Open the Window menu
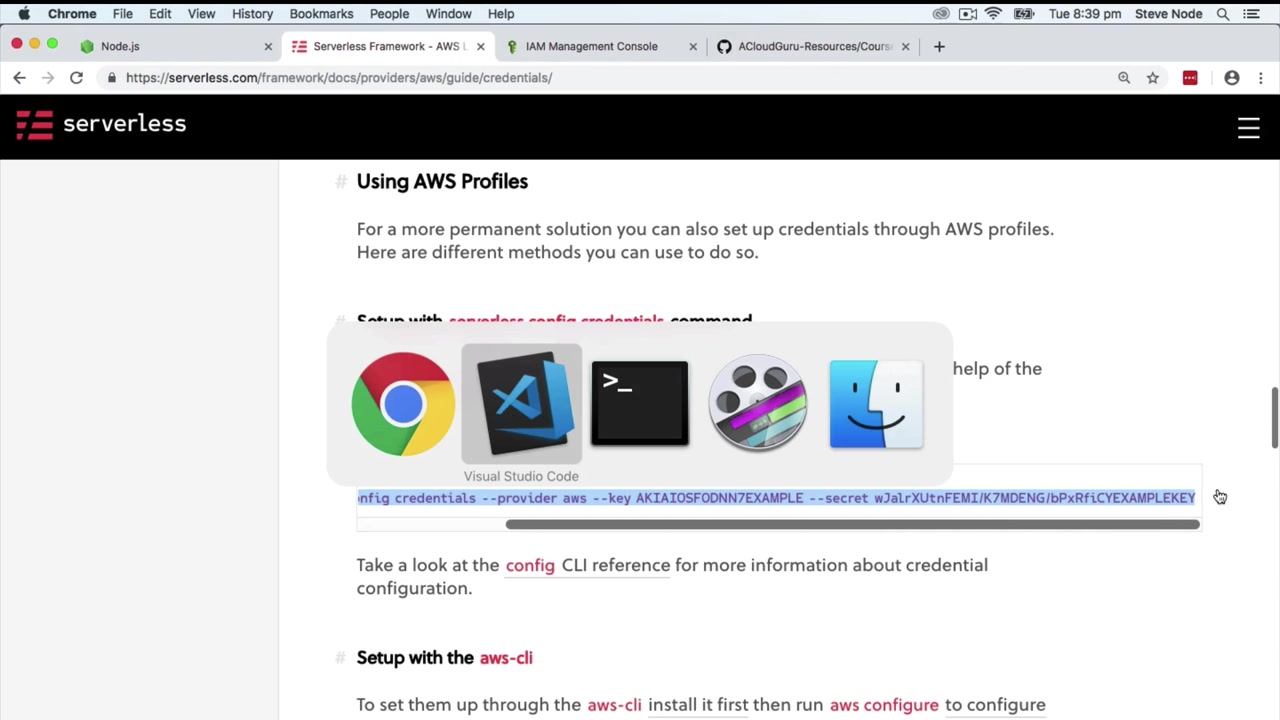Viewport: 1280px width, 720px height. coord(448,14)
